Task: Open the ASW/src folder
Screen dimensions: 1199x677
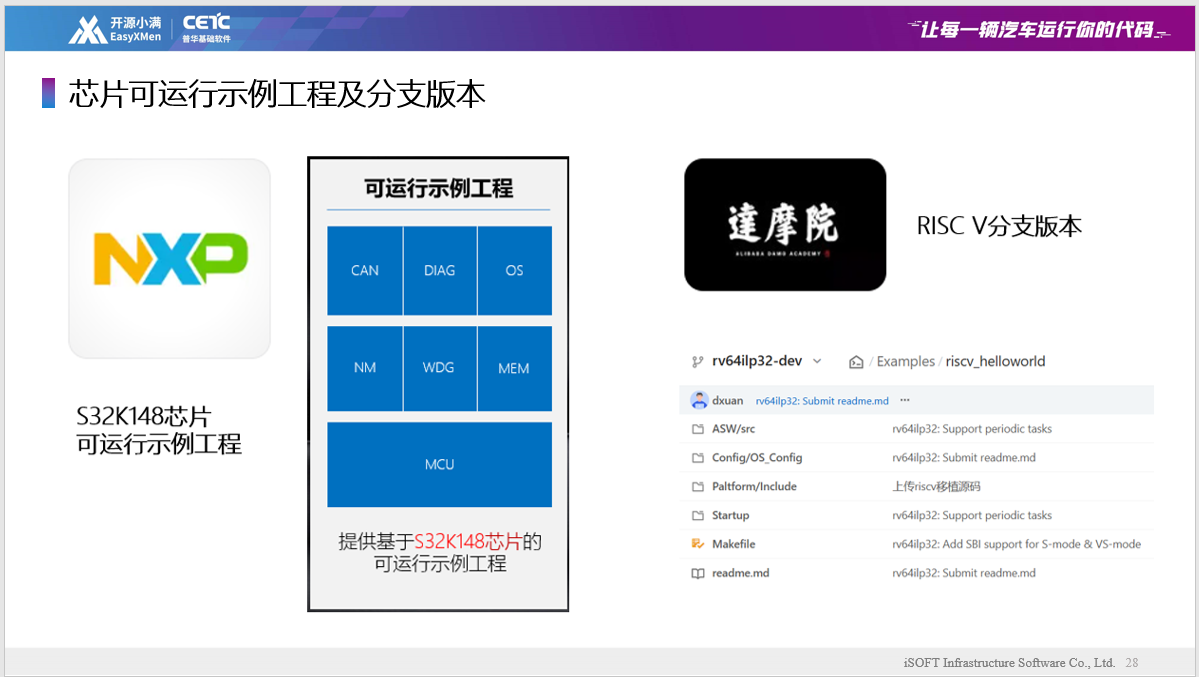Action: coord(733,429)
